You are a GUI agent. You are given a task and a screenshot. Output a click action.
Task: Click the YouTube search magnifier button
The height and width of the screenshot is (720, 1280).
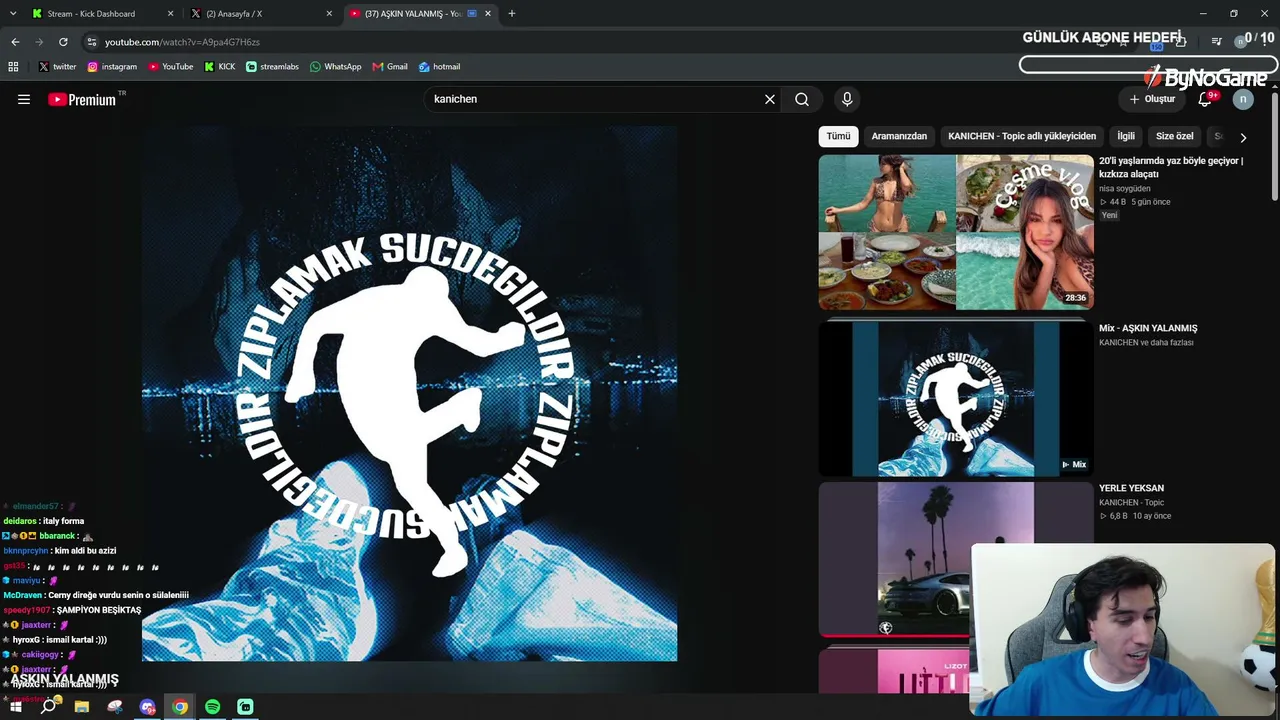pos(802,99)
